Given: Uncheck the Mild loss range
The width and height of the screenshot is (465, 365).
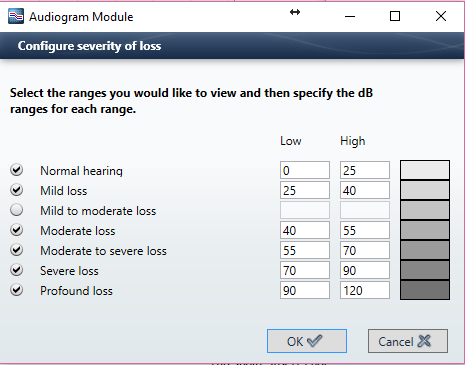Looking at the screenshot, I should [x=16, y=190].
